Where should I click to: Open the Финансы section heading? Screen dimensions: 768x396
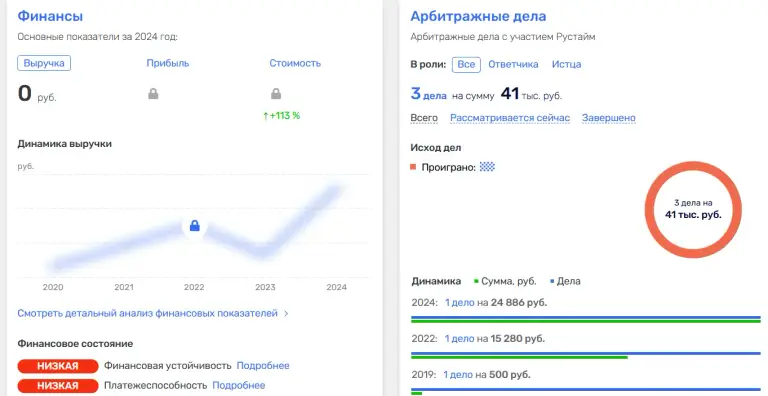coord(50,16)
